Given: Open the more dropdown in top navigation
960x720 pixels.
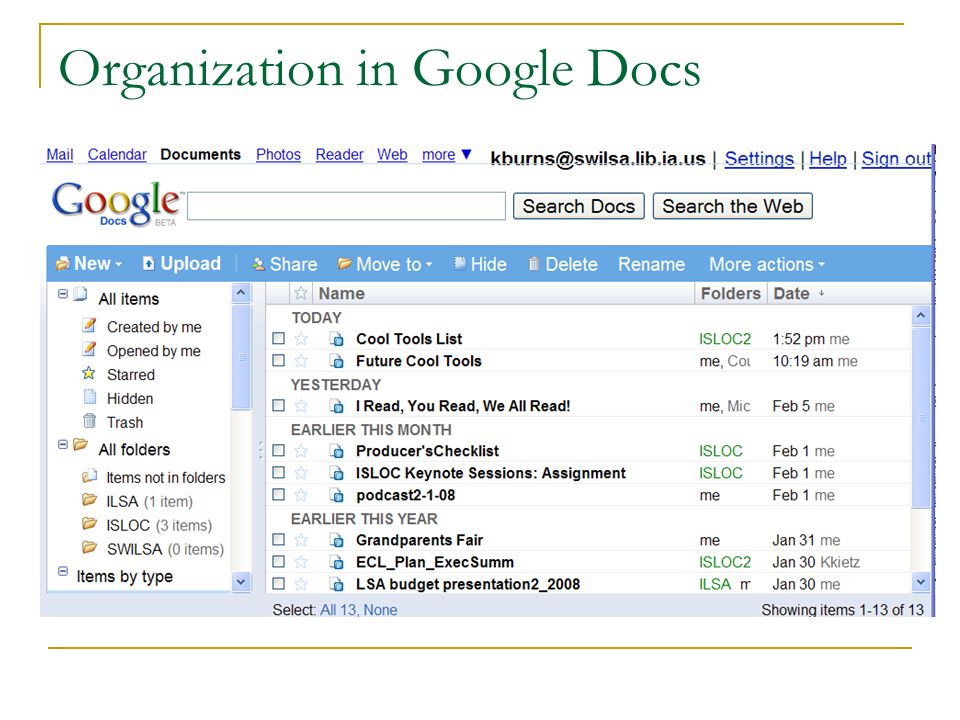Looking at the screenshot, I should [x=446, y=155].
